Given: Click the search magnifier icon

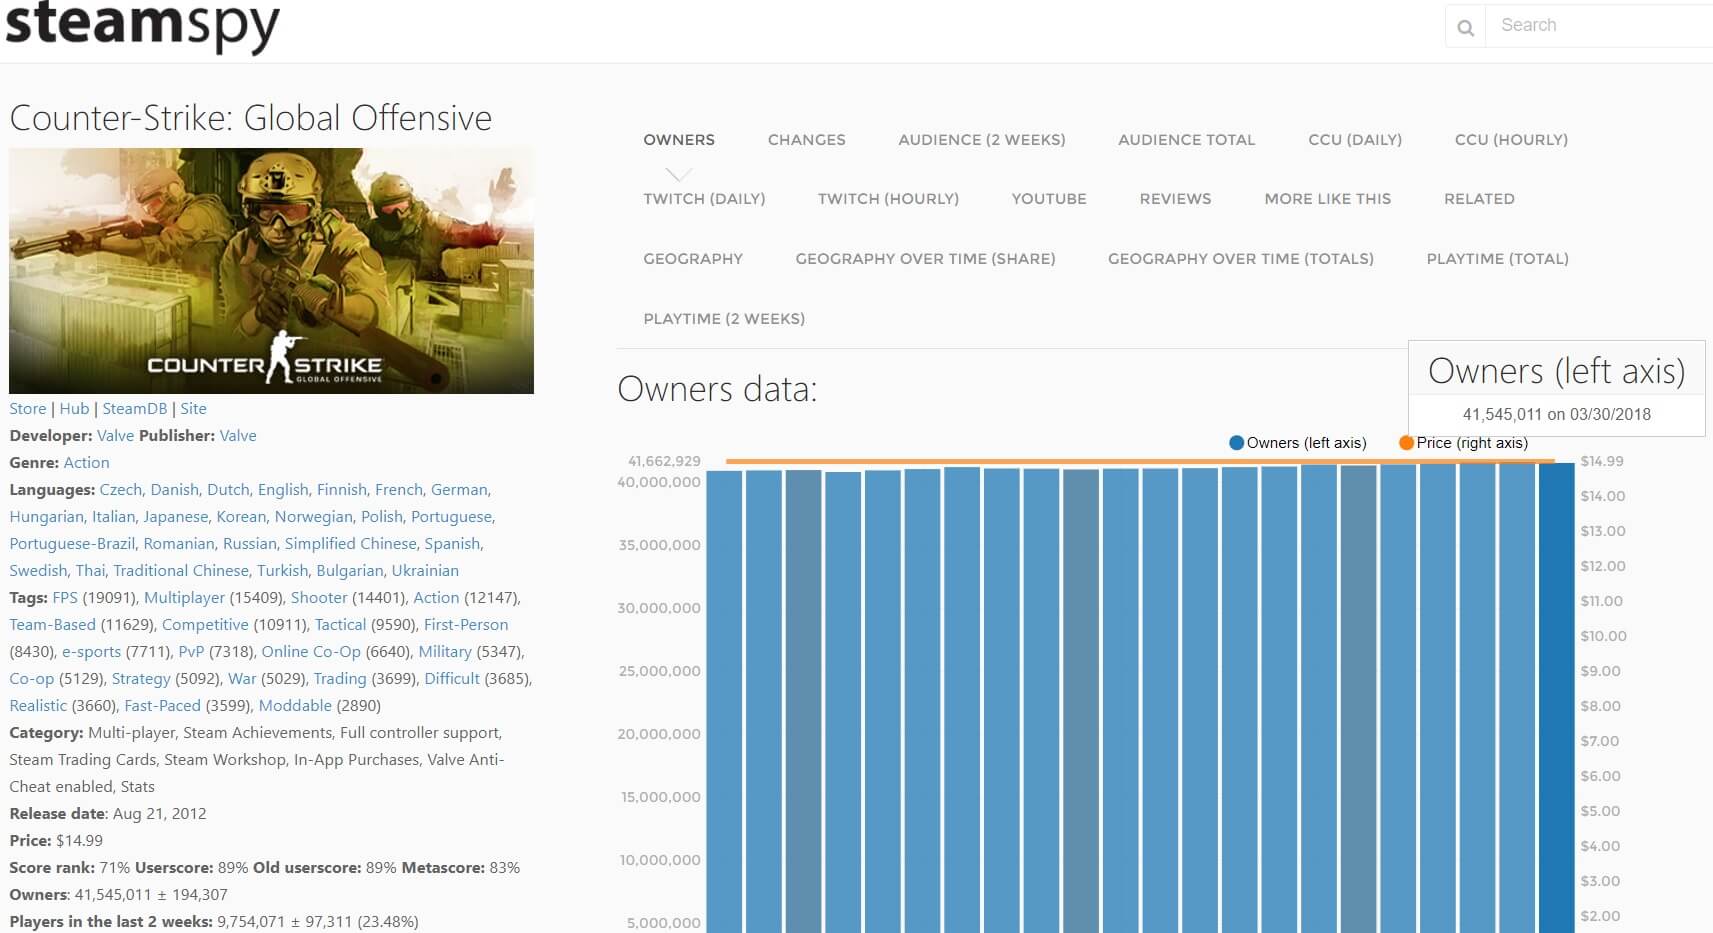Looking at the screenshot, I should click(x=1465, y=27).
